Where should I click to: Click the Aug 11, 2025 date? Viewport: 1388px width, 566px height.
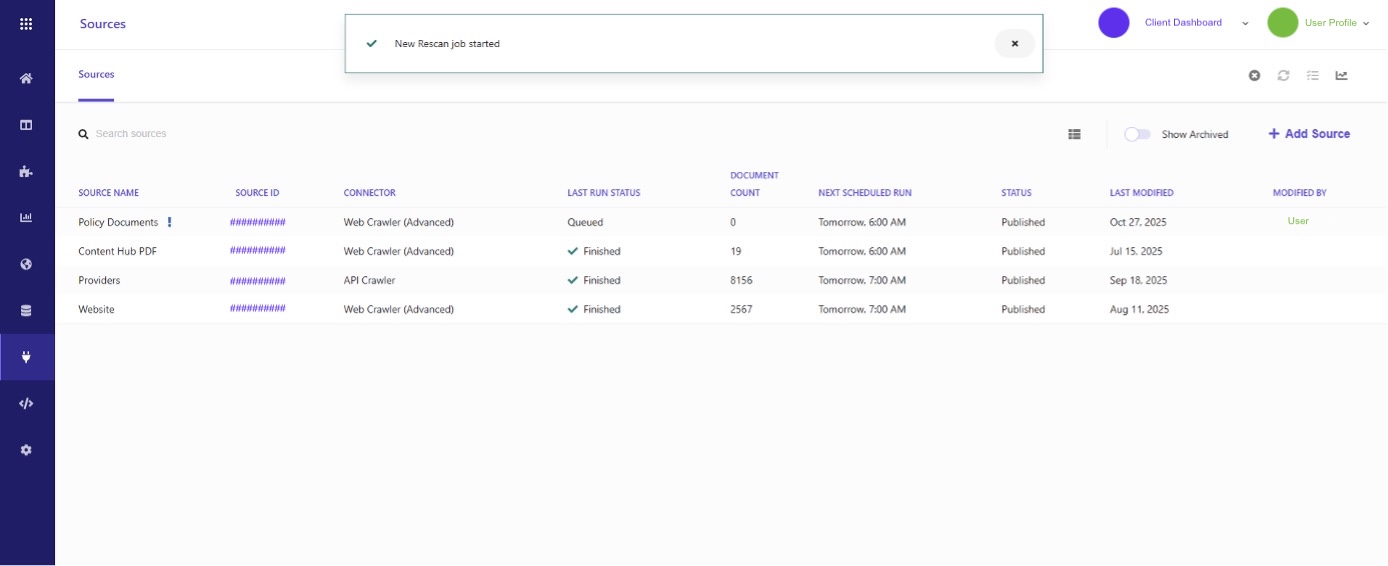tap(1139, 309)
